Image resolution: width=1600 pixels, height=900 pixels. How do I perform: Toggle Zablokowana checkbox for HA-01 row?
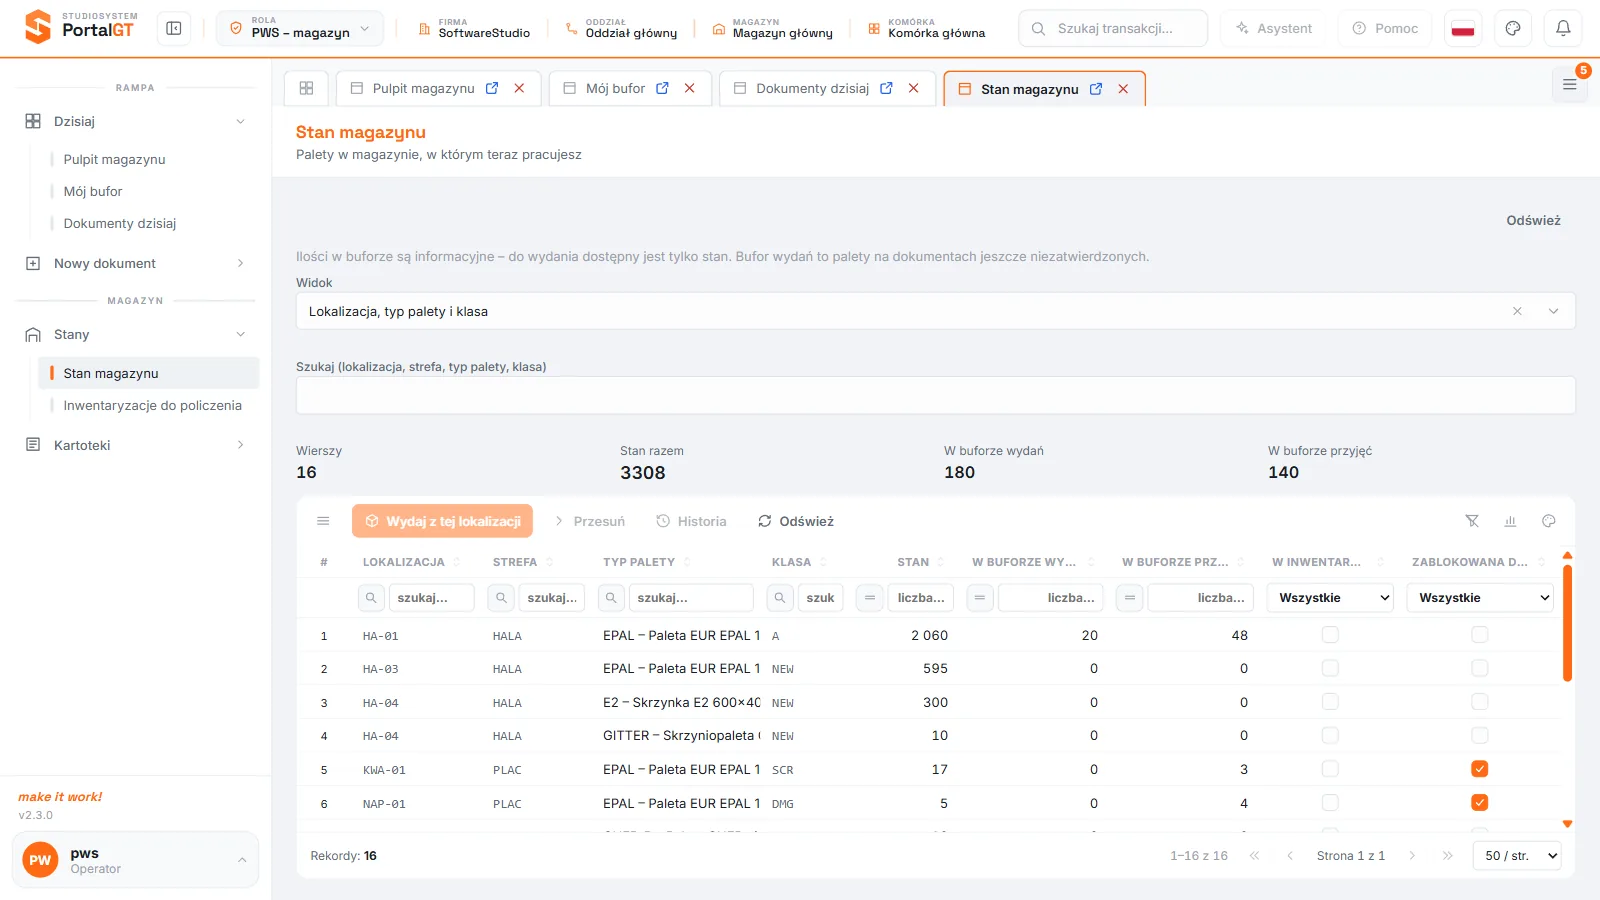click(x=1480, y=635)
